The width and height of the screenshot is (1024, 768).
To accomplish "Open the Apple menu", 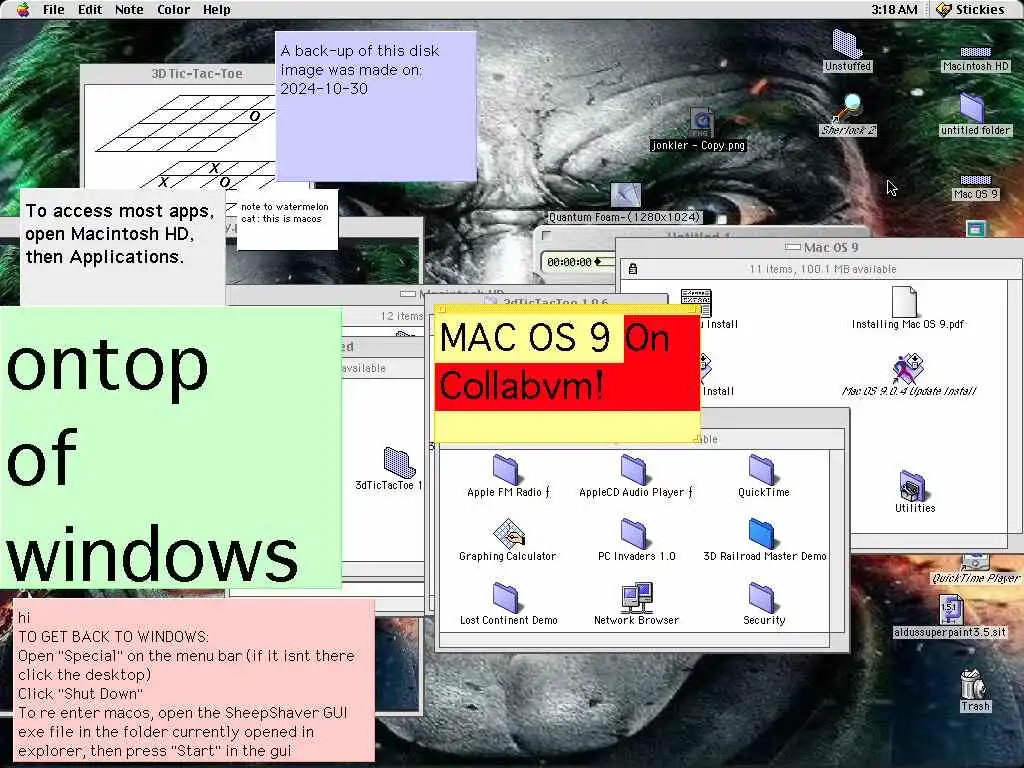I will click(23, 9).
